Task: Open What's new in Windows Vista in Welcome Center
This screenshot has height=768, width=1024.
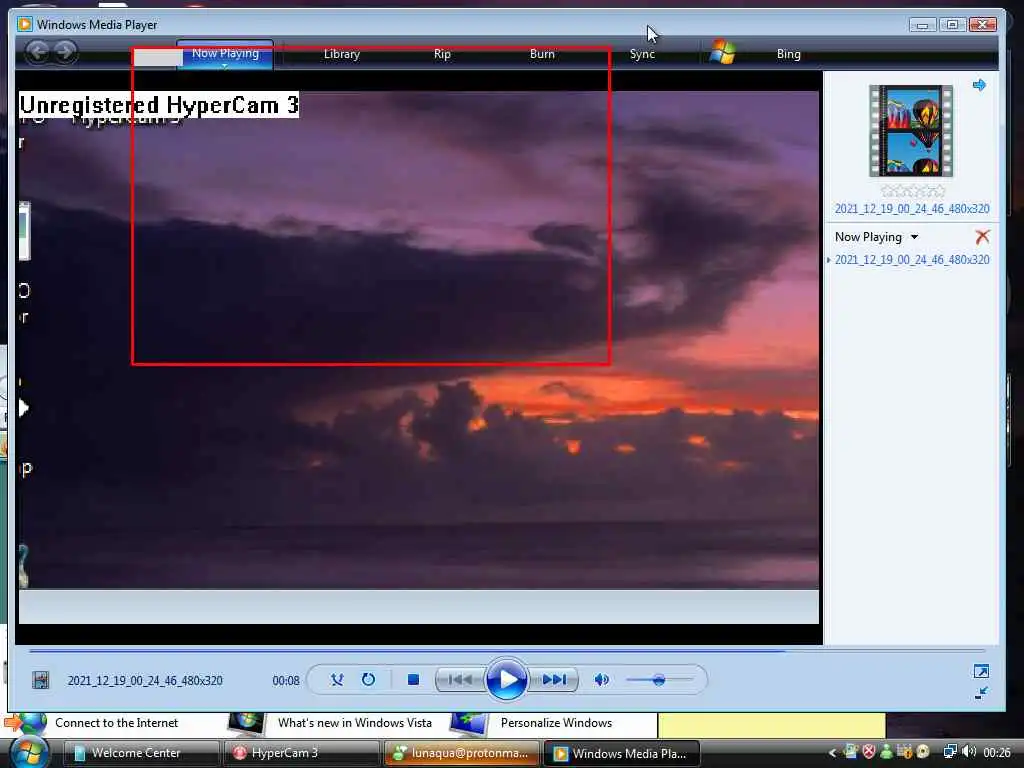Action: tap(355, 723)
